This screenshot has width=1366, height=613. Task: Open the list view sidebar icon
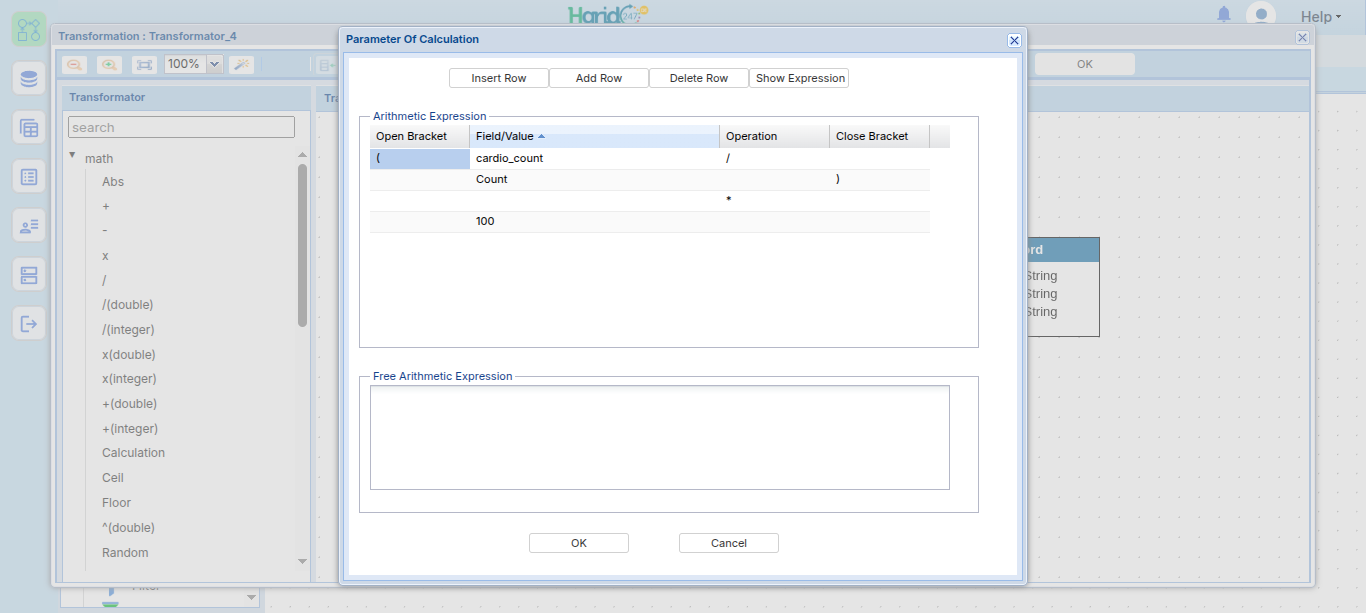click(29, 177)
